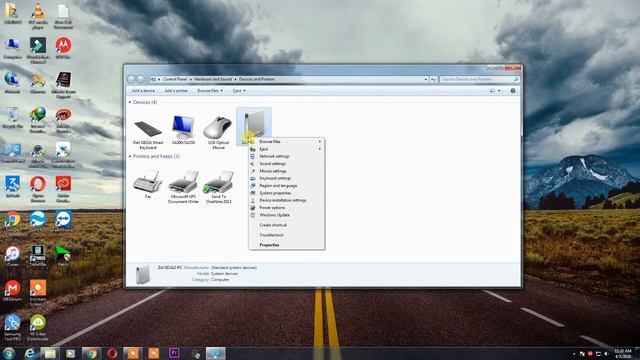Select the Dell wired keyboard device icon

point(148,129)
